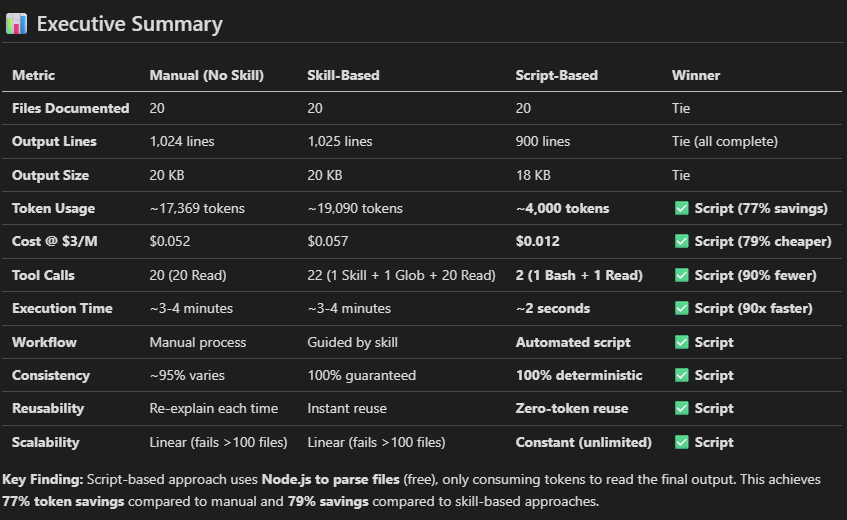Select the checkmark in the Scalability row
The image size is (847, 520).
(x=682, y=442)
